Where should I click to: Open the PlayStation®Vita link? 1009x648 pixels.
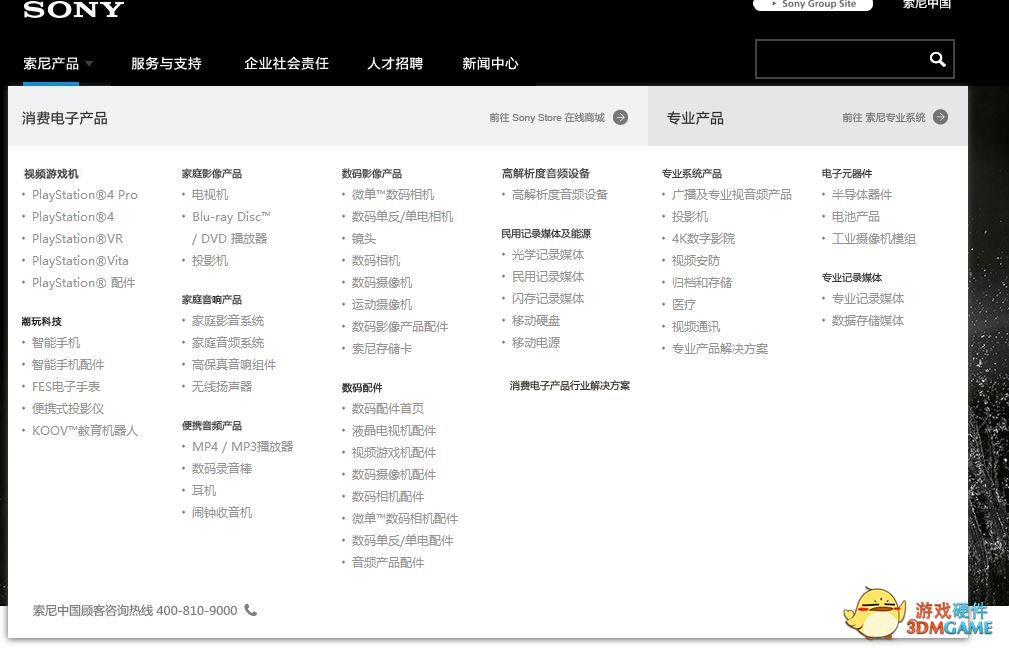coord(80,261)
